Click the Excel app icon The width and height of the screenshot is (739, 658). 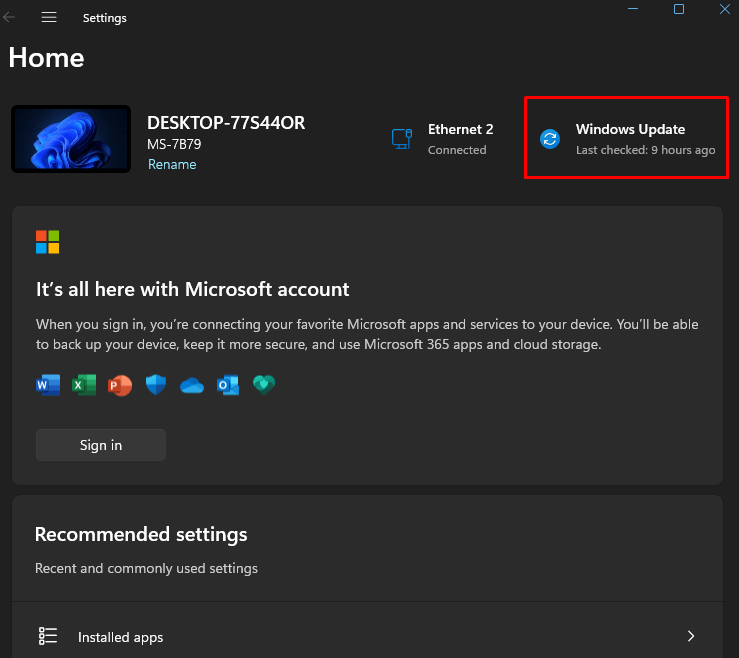[84, 385]
